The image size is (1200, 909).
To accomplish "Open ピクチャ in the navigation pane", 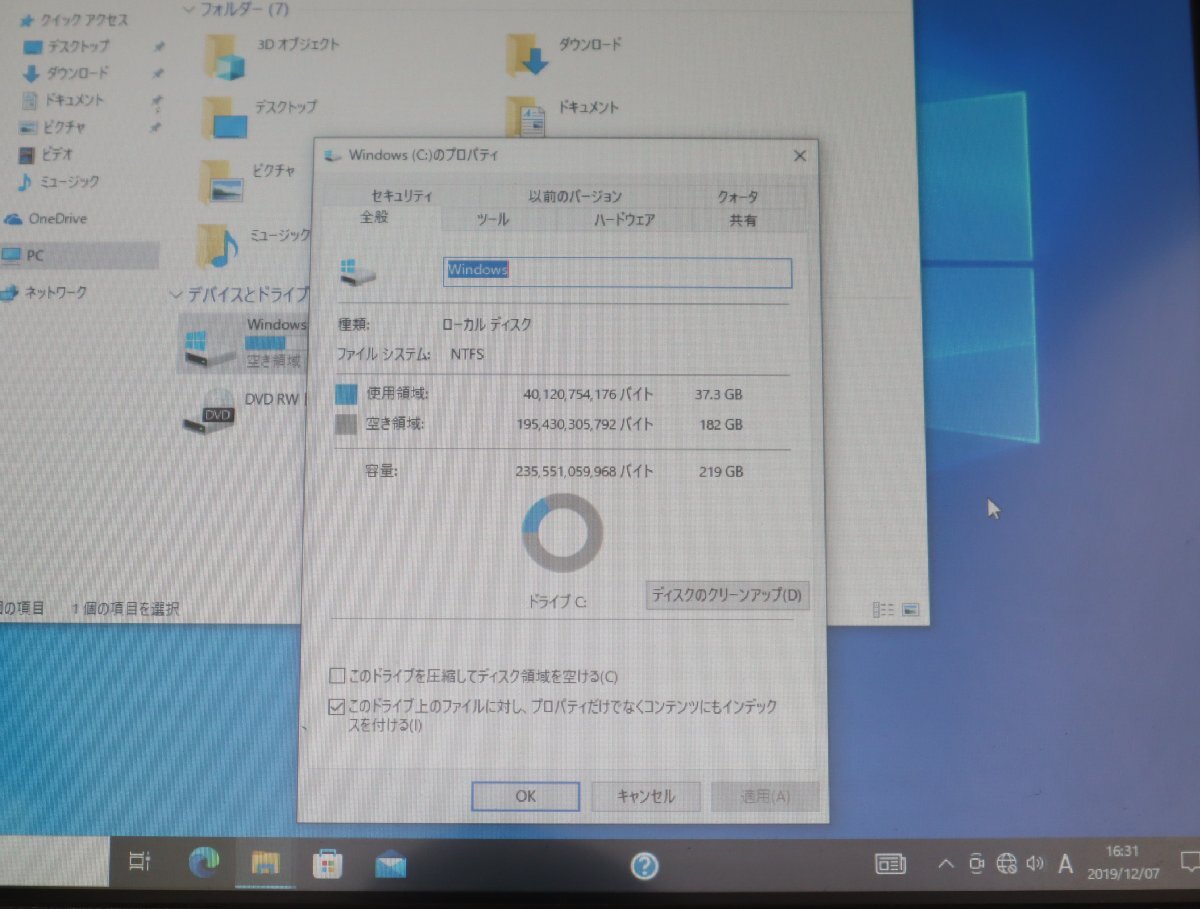I will coord(54,128).
